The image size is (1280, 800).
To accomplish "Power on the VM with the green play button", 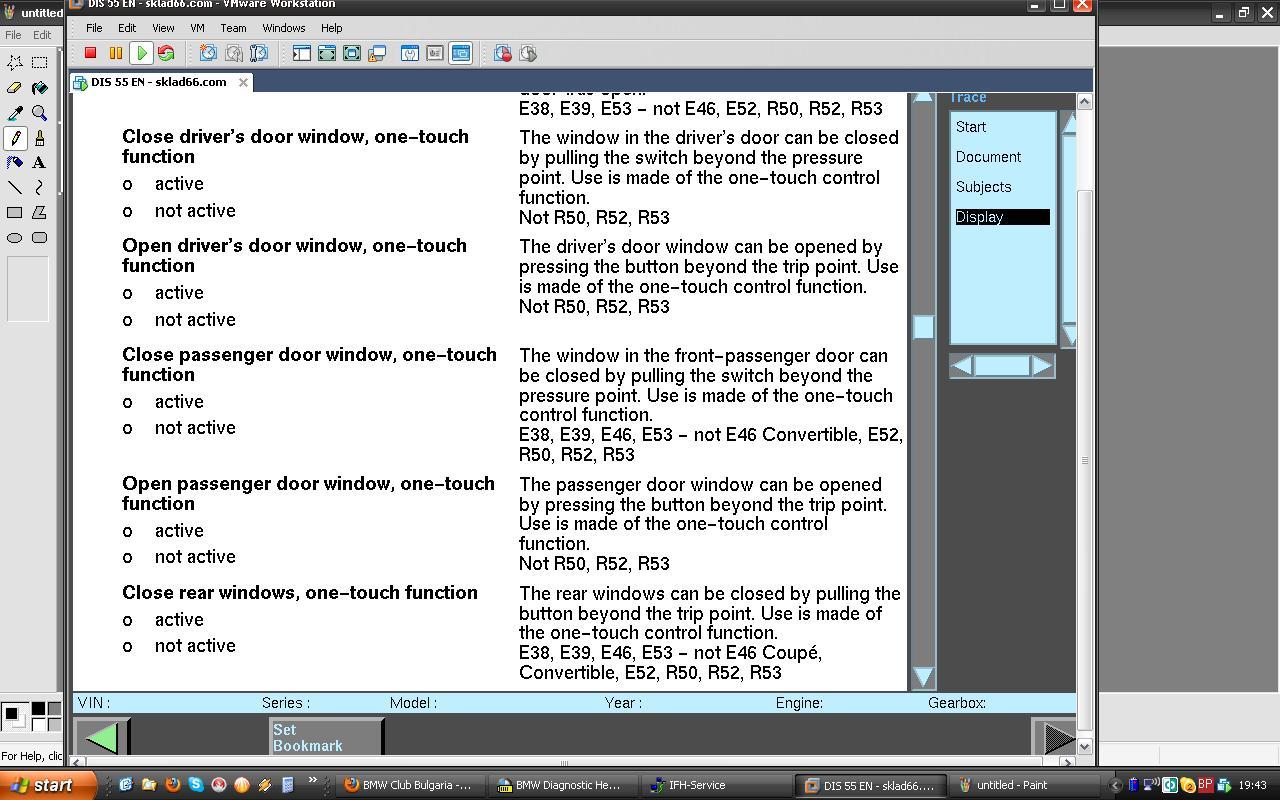I will [141, 53].
